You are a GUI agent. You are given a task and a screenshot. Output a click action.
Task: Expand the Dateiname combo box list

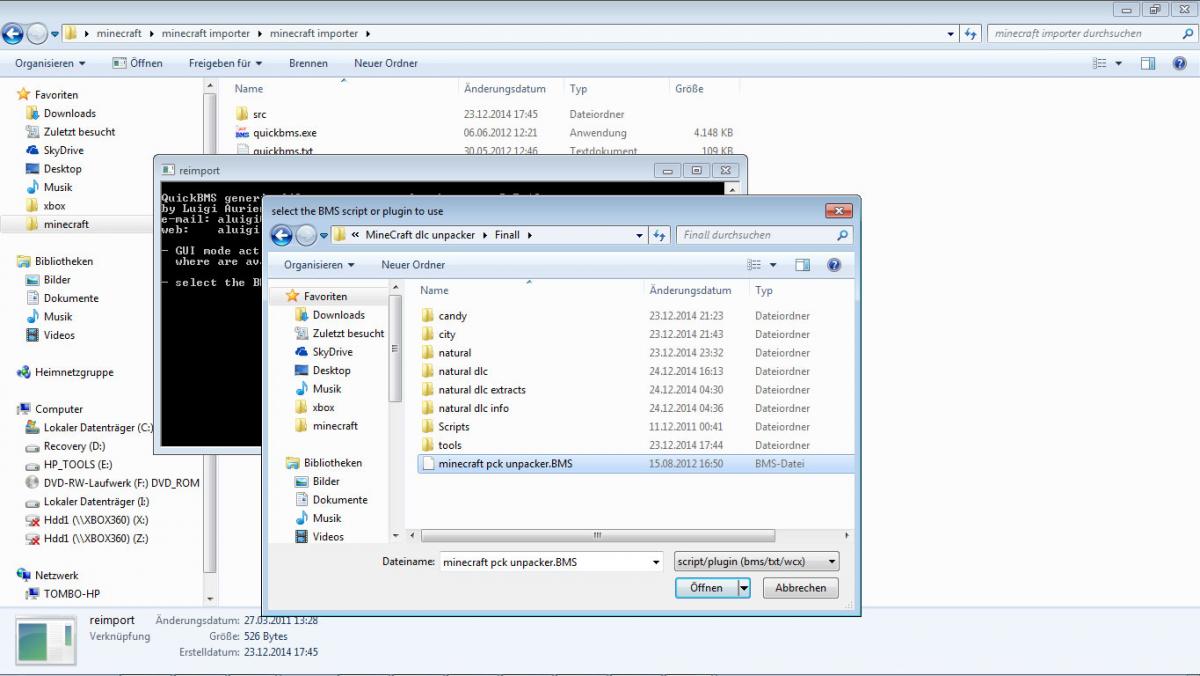click(655, 562)
